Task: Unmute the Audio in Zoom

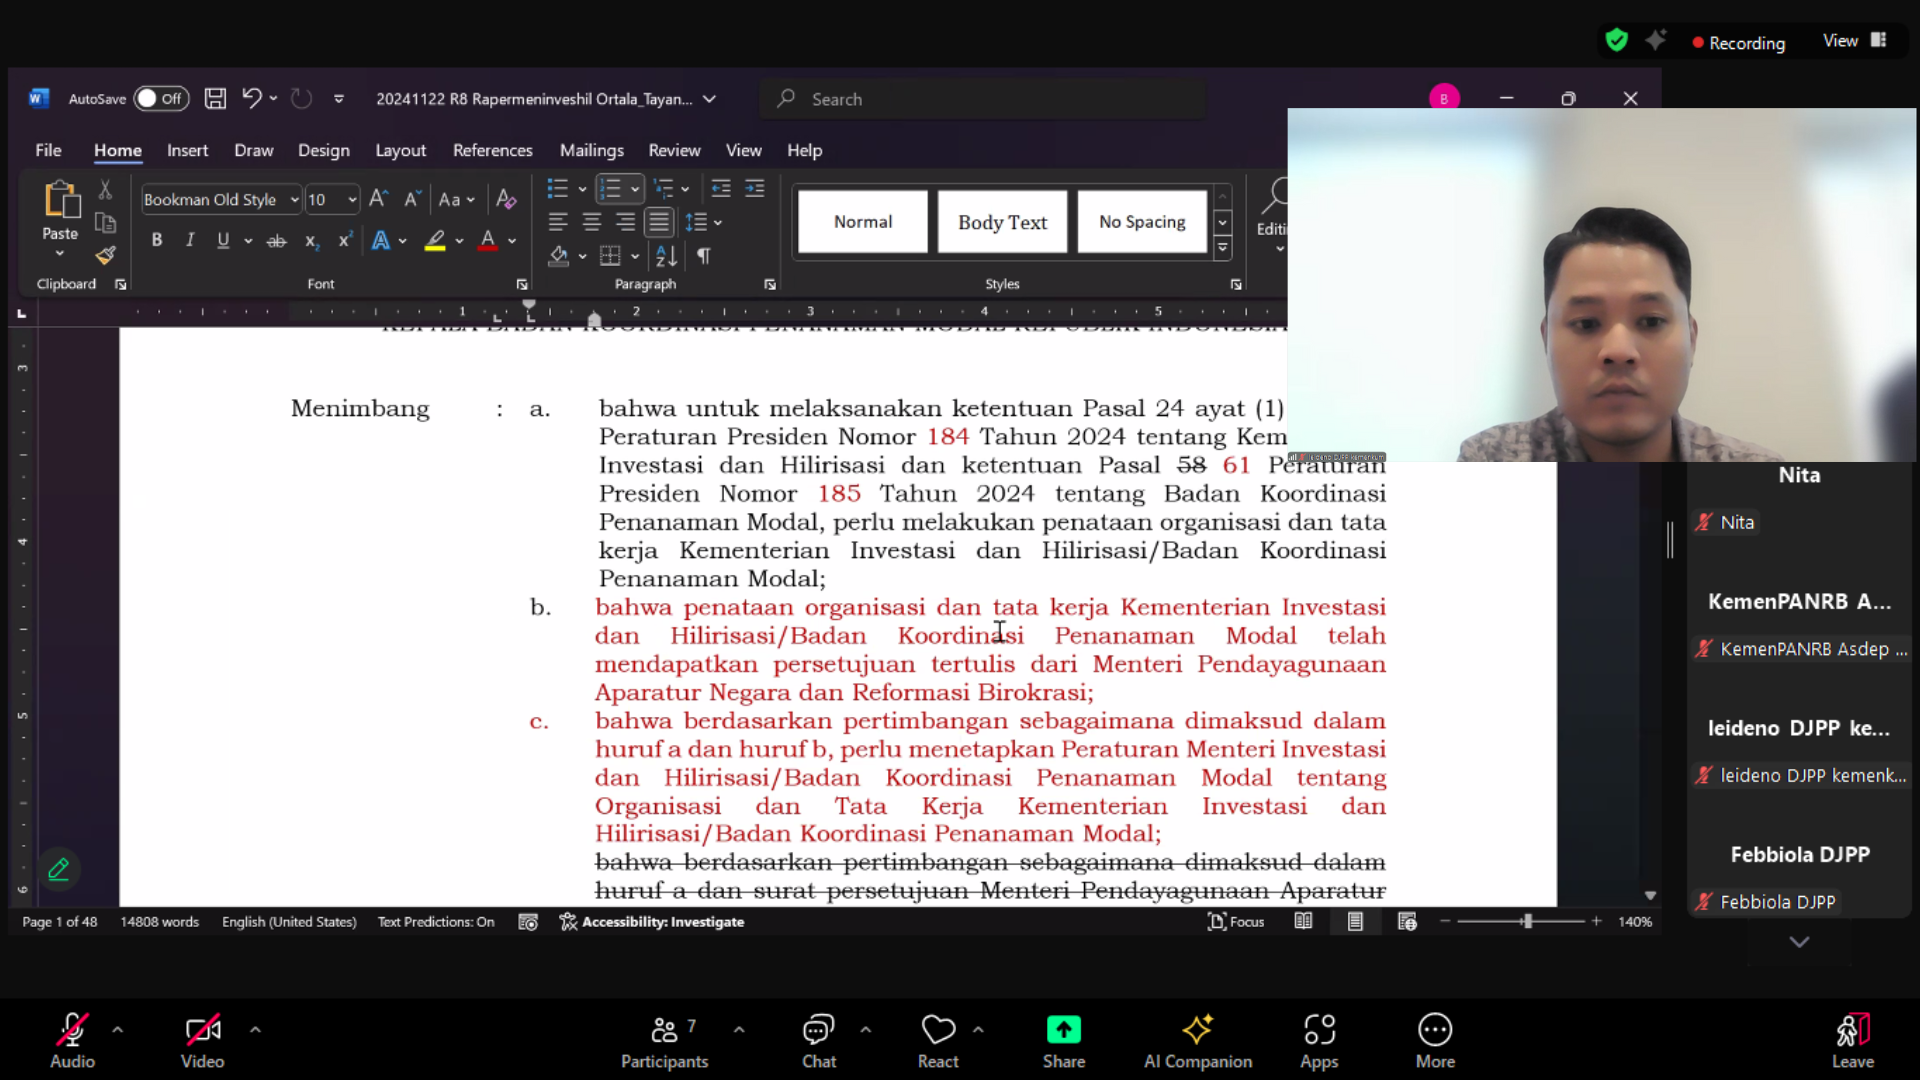Action: [72, 1040]
